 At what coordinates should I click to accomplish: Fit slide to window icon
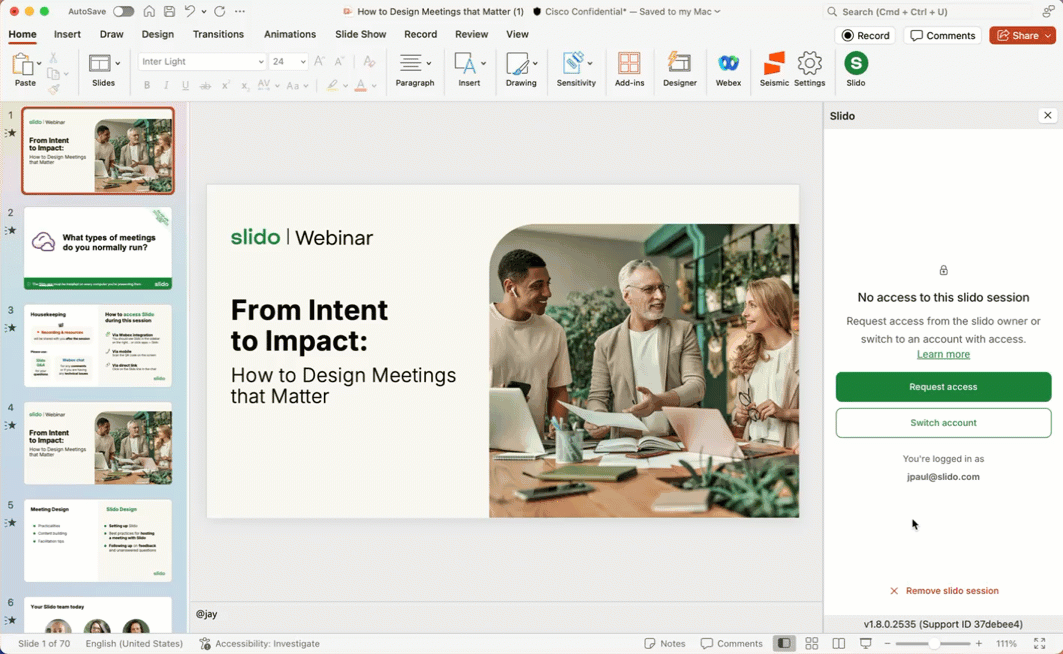tap(1039, 643)
